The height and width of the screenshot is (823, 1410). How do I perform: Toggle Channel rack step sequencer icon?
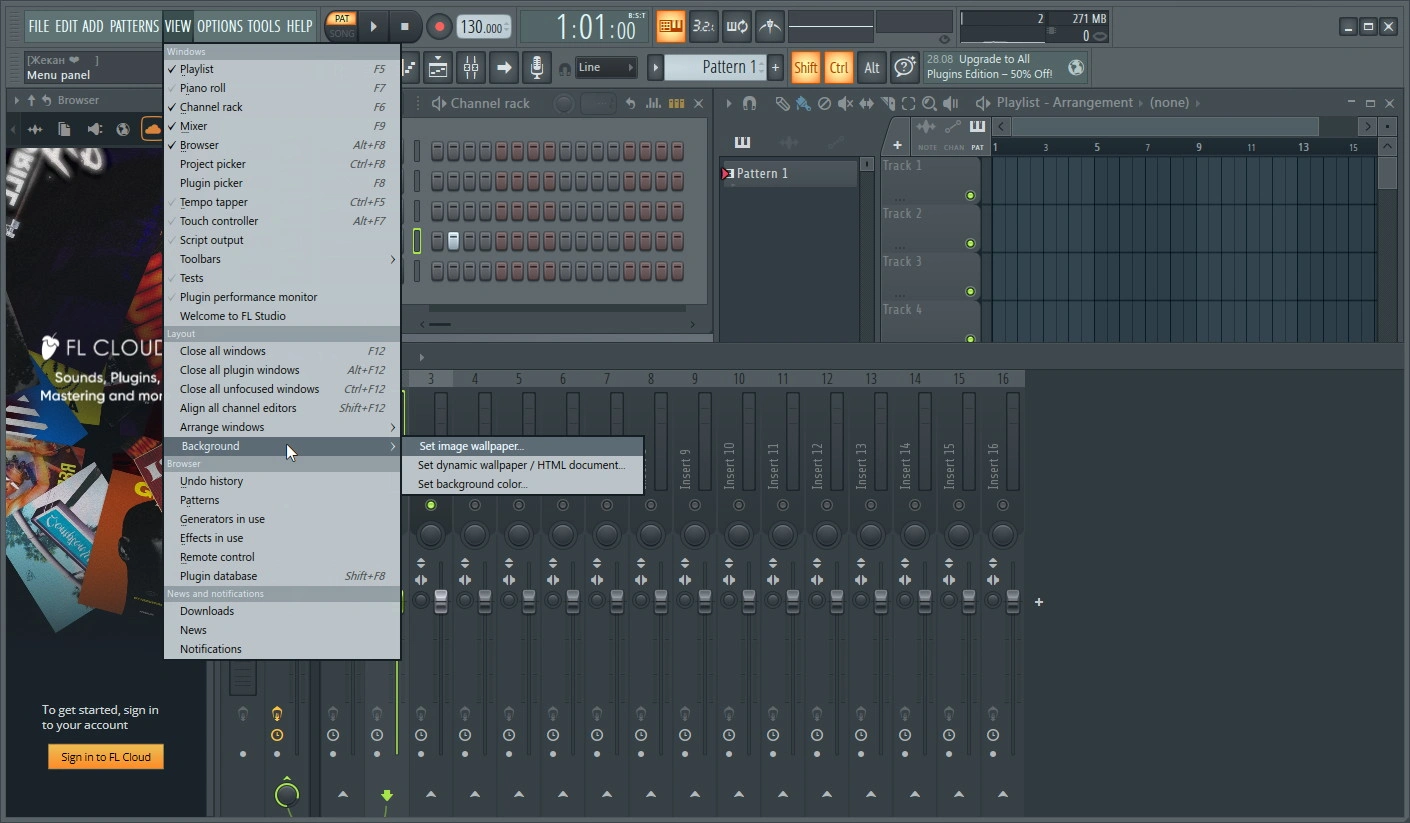click(x=676, y=103)
